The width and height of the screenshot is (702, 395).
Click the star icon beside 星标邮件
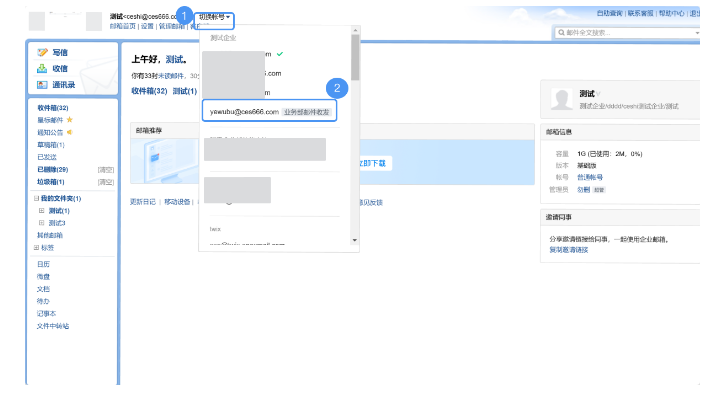[x=69, y=120]
